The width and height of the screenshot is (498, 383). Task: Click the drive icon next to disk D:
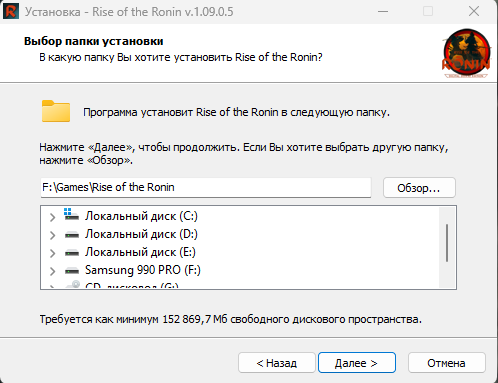tap(72, 235)
